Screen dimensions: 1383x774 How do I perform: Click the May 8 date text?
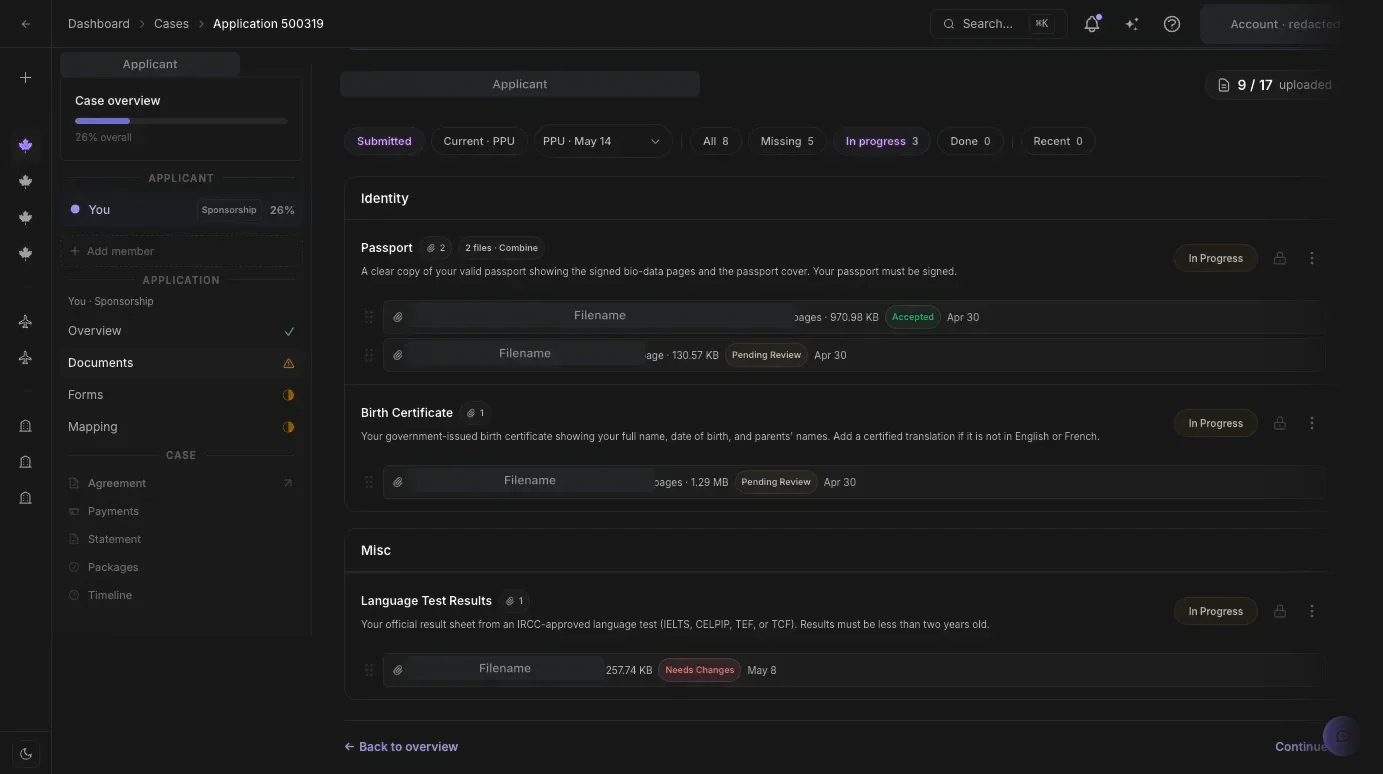pyautogui.click(x=762, y=670)
